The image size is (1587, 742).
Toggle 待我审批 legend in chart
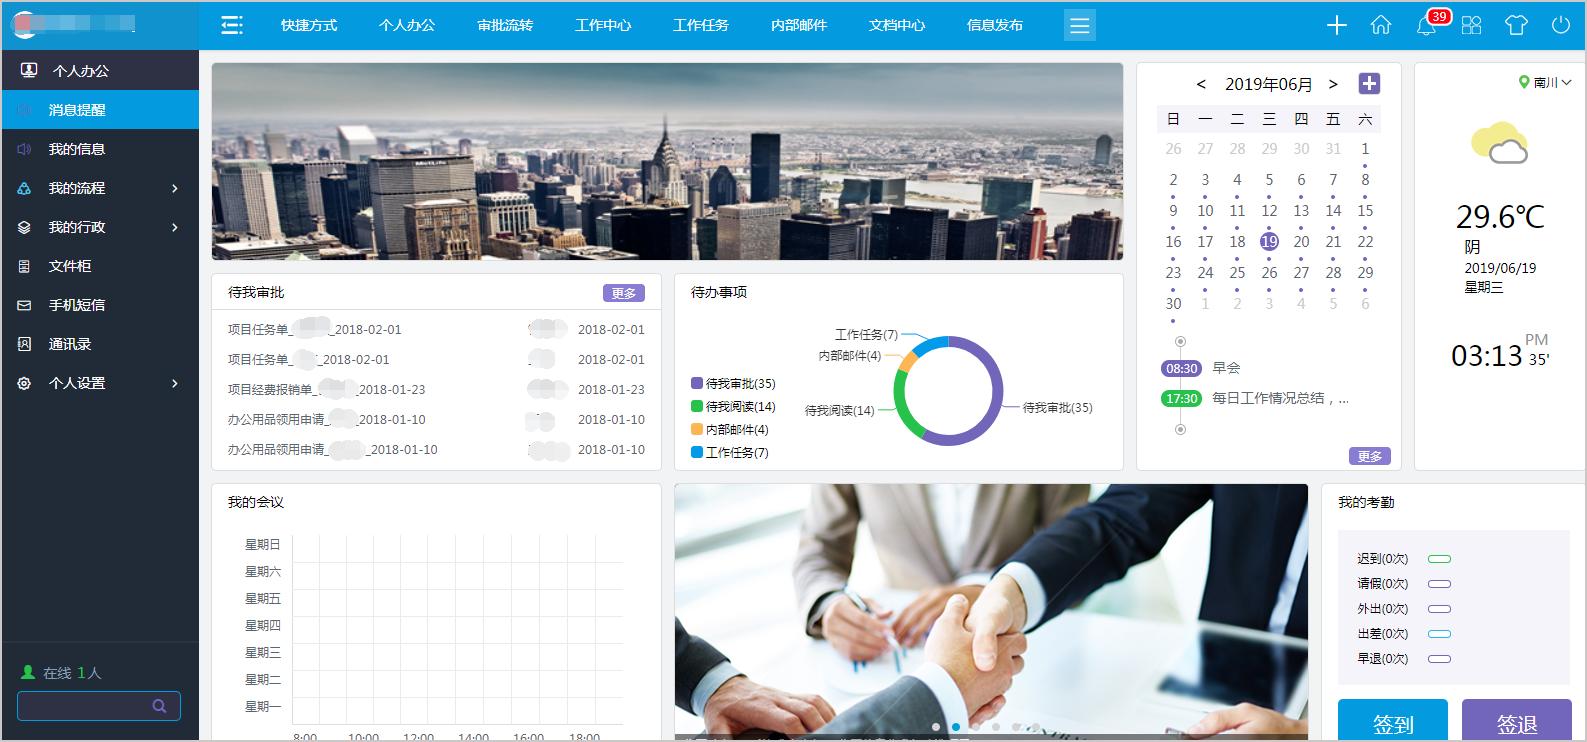pos(733,384)
